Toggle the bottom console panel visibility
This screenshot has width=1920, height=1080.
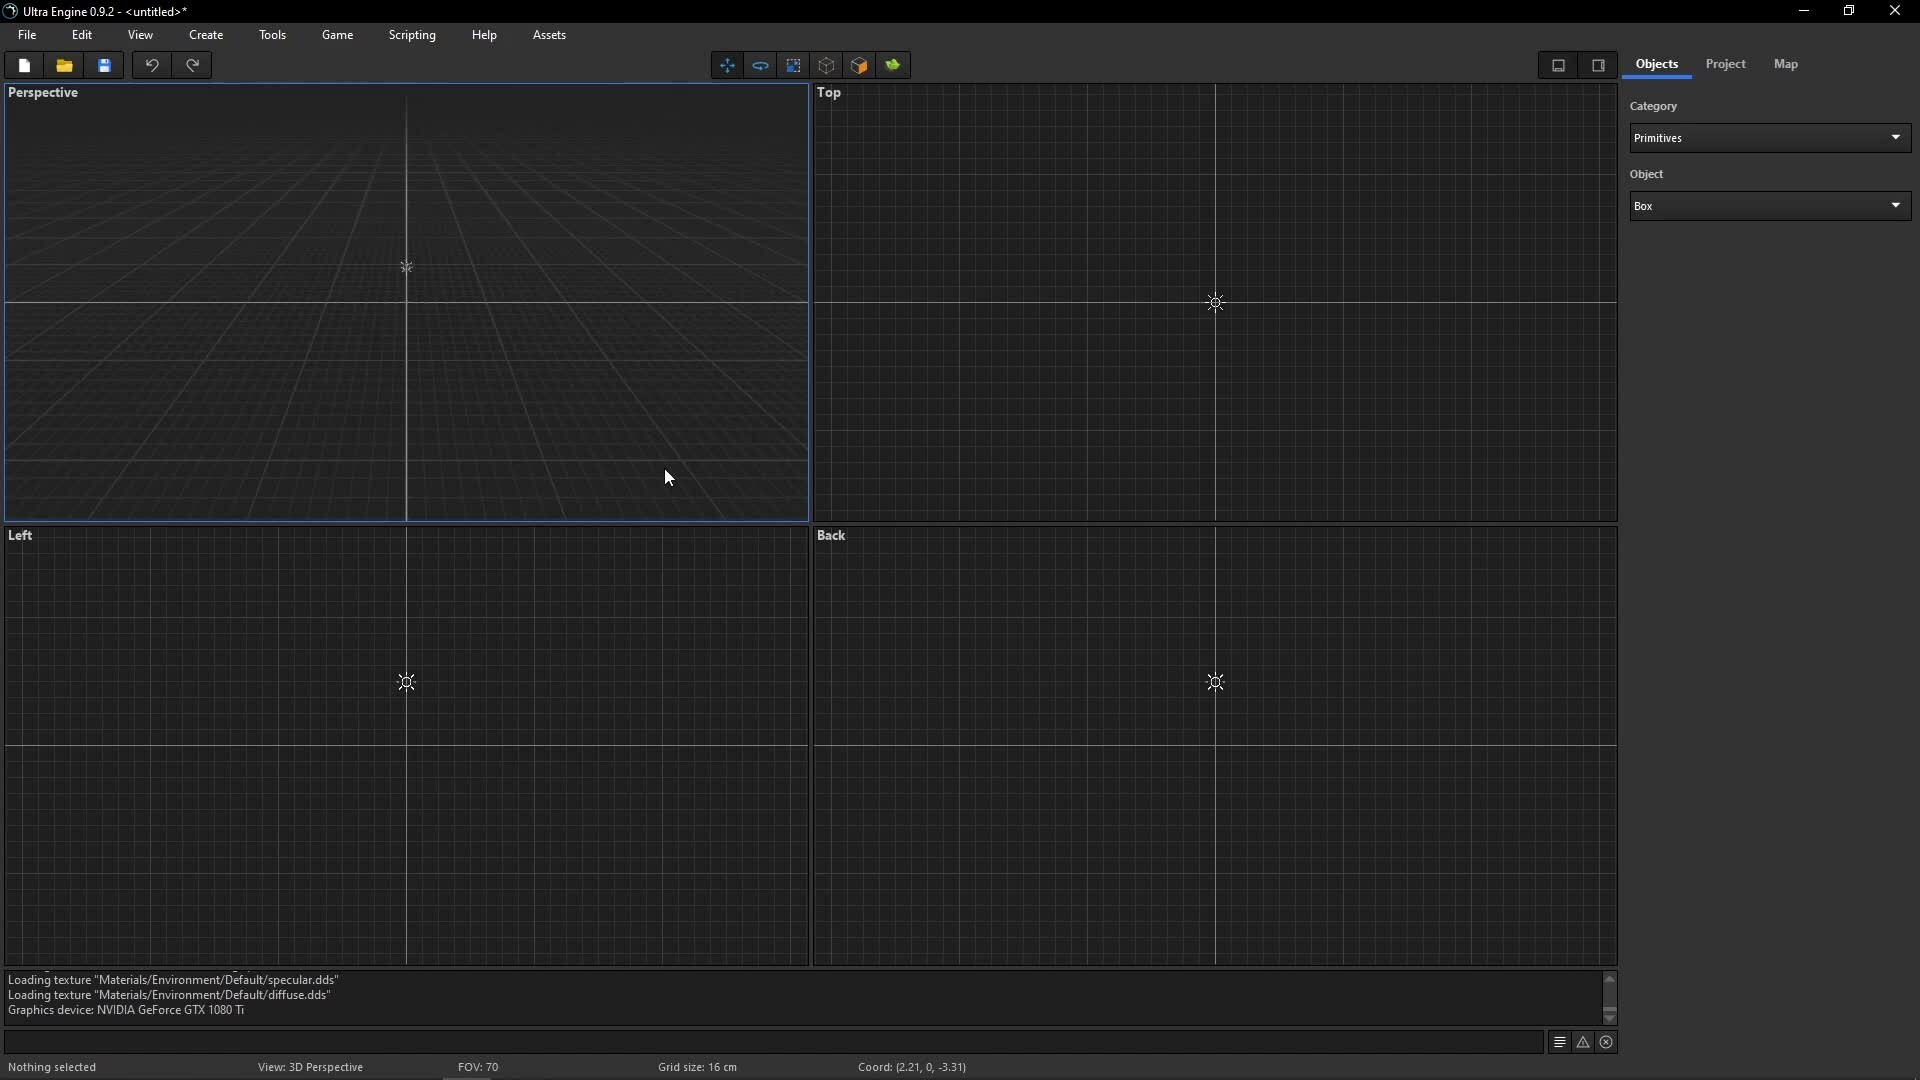pyautogui.click(x=1558, y=66)
